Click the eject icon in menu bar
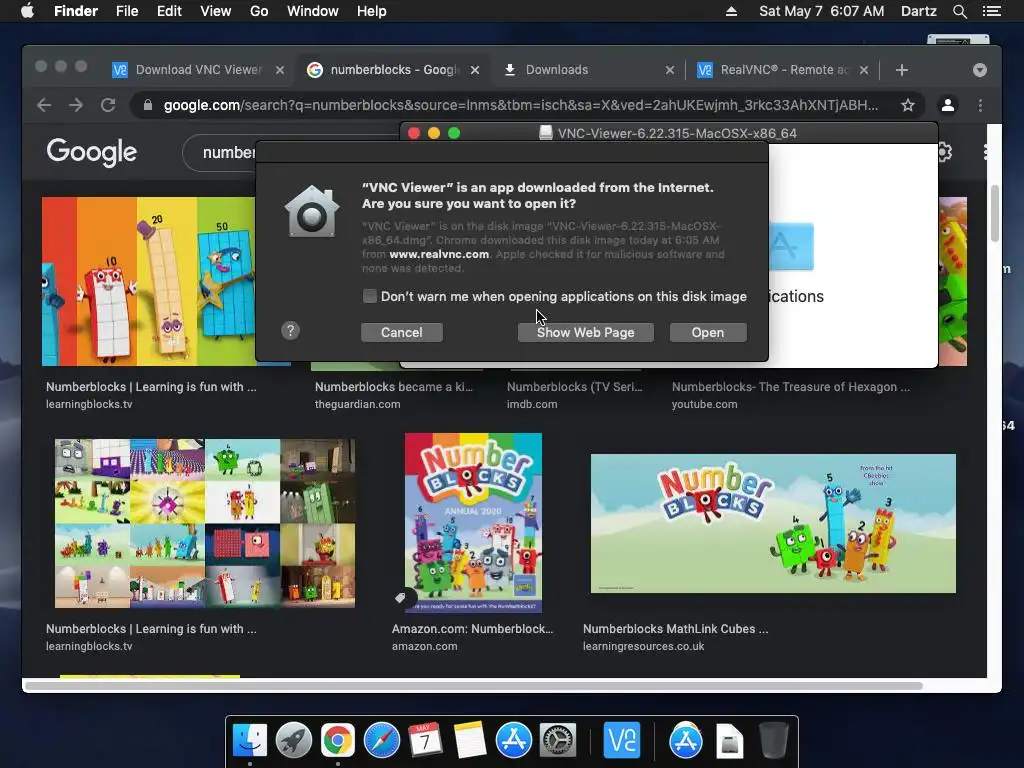Image resolution: width=1024 pixels, height=768 pixels. point(731,11)
